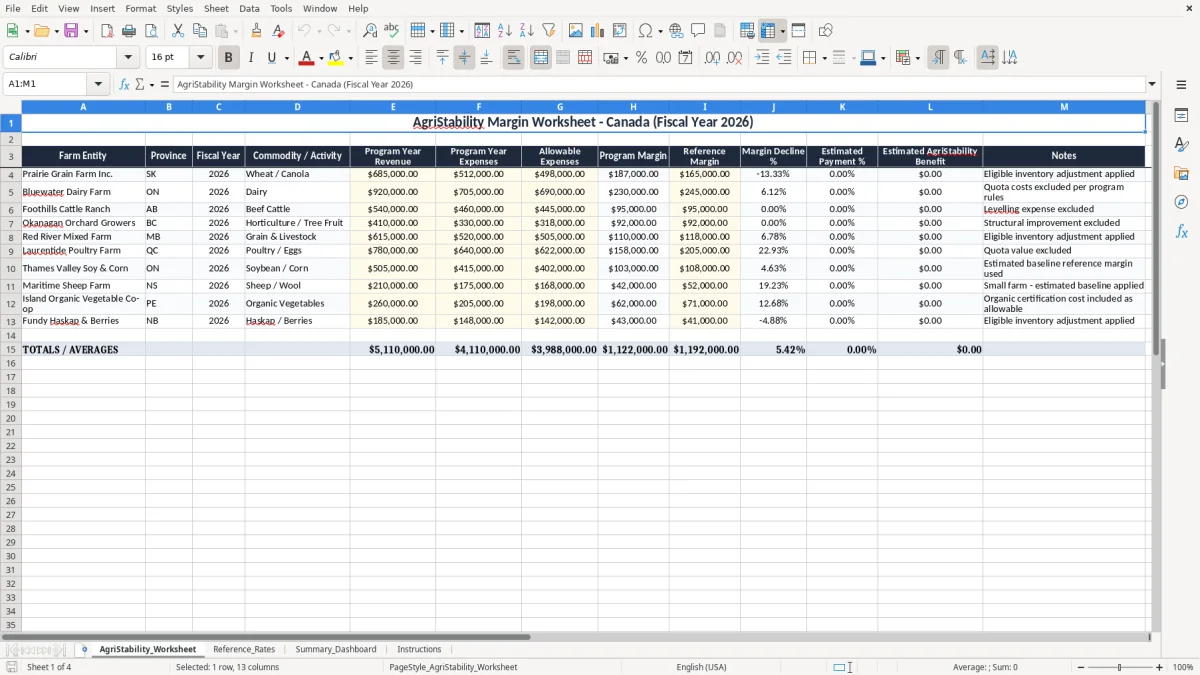Toggle Align Right
Screen dimensions: 1200x675
click(415, 57)
